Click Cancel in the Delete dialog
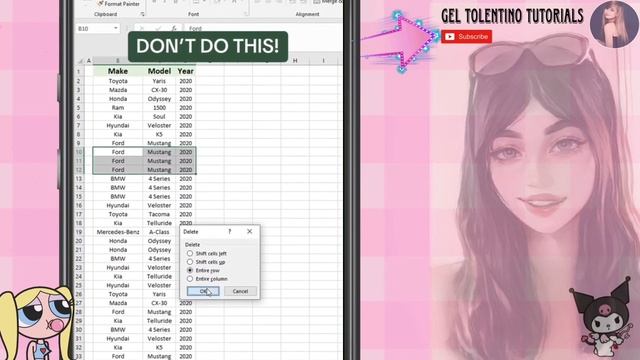640x360 pixels. [x=240, y=291]
